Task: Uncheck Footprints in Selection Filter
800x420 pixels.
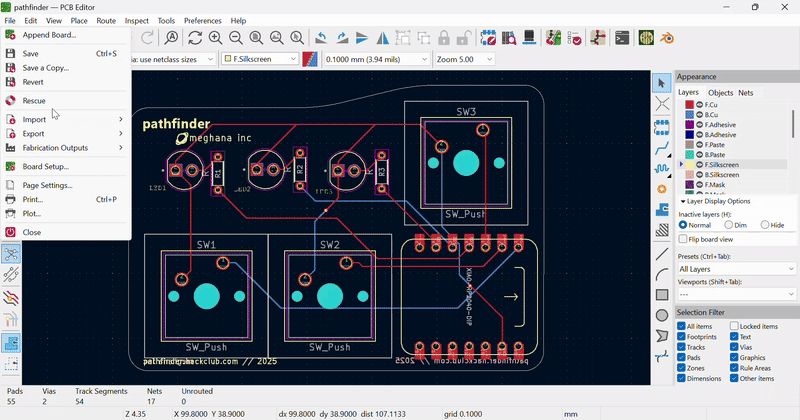Action: 682,337
